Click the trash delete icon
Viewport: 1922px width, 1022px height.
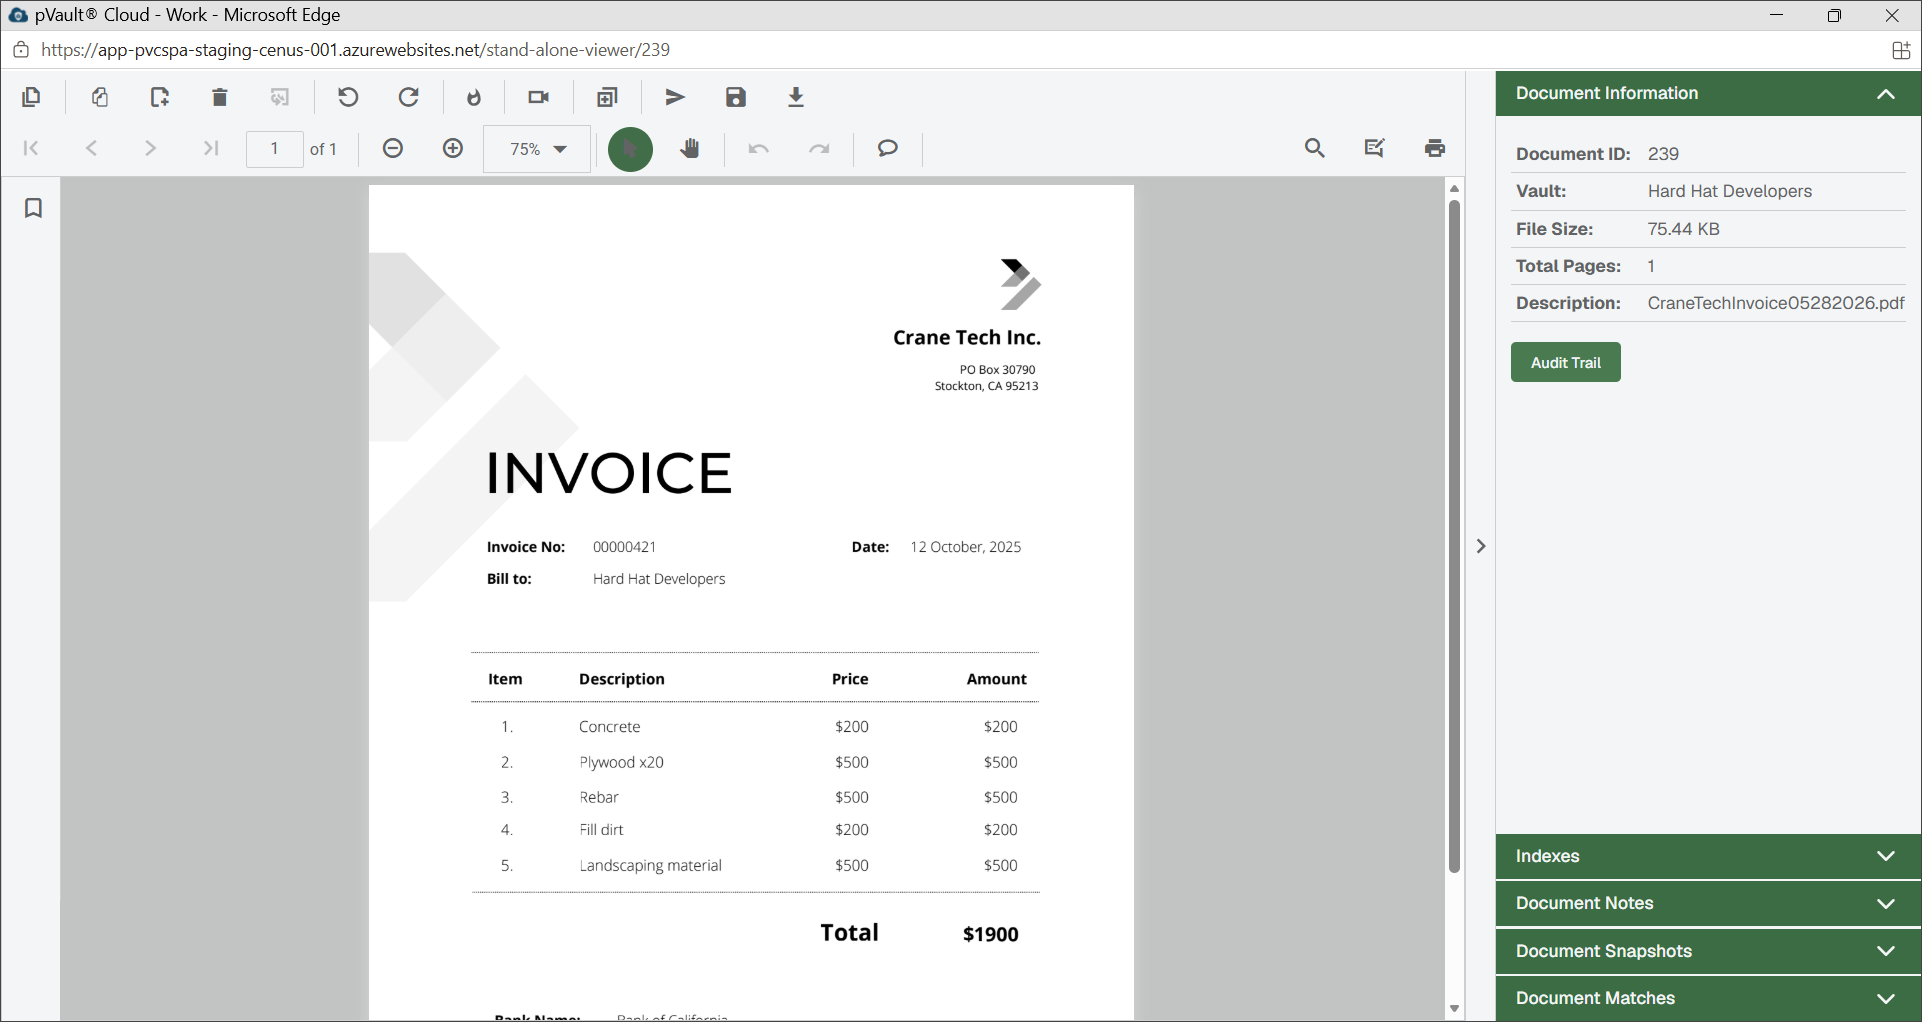click(220, 97)
